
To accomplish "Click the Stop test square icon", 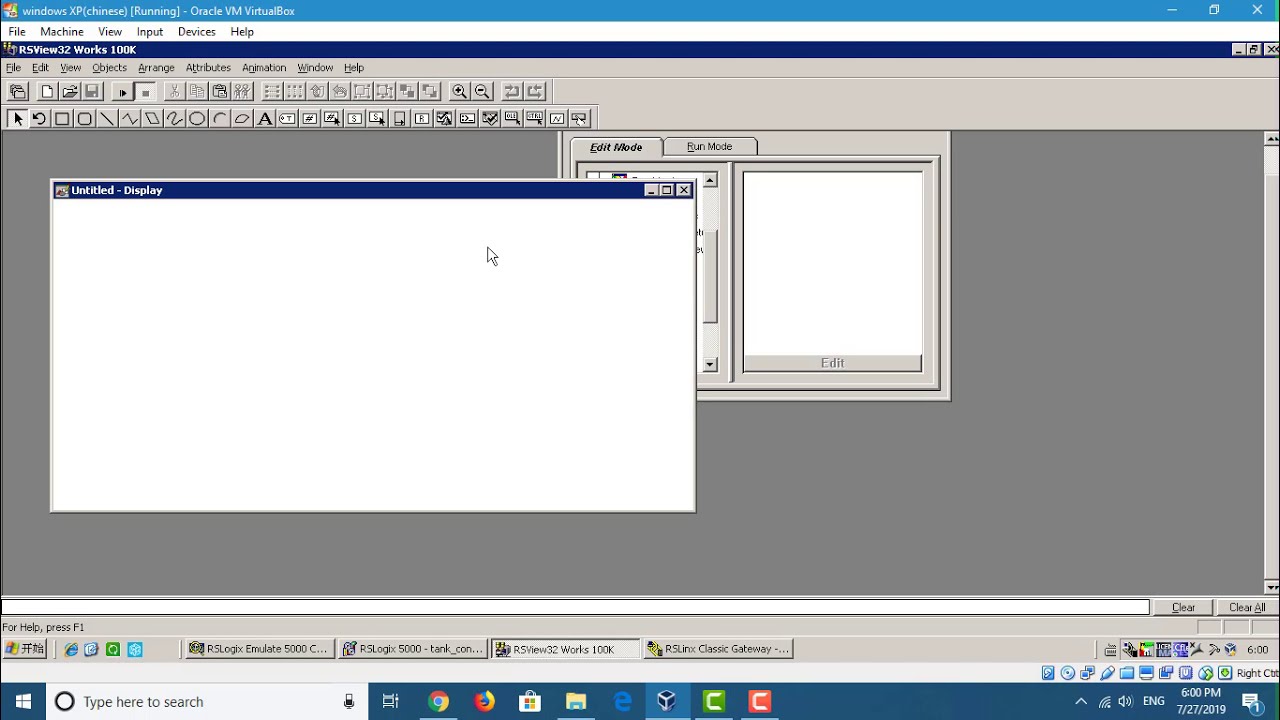I will (145, 91).
